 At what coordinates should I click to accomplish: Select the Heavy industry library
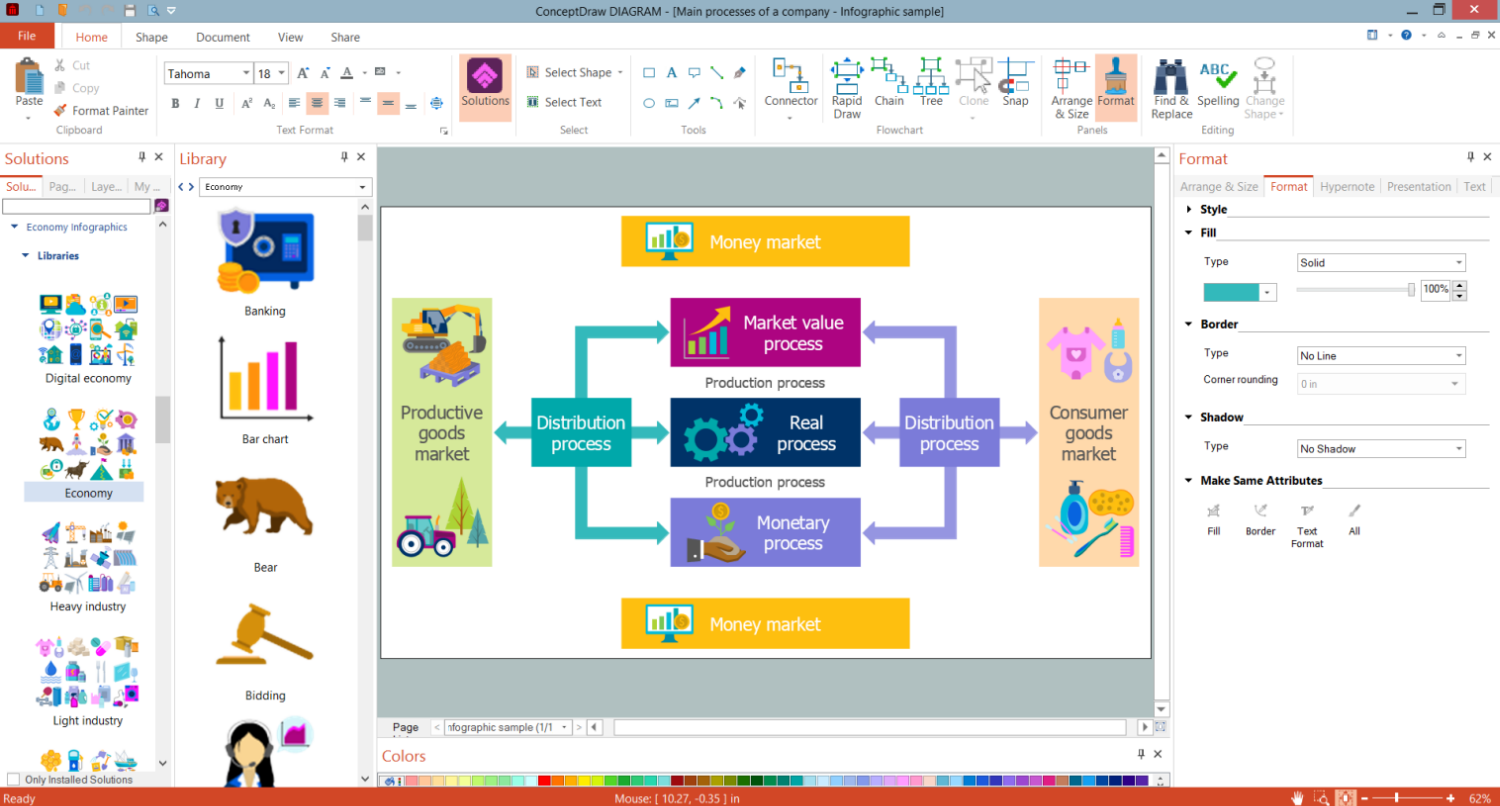pos(88,566)
